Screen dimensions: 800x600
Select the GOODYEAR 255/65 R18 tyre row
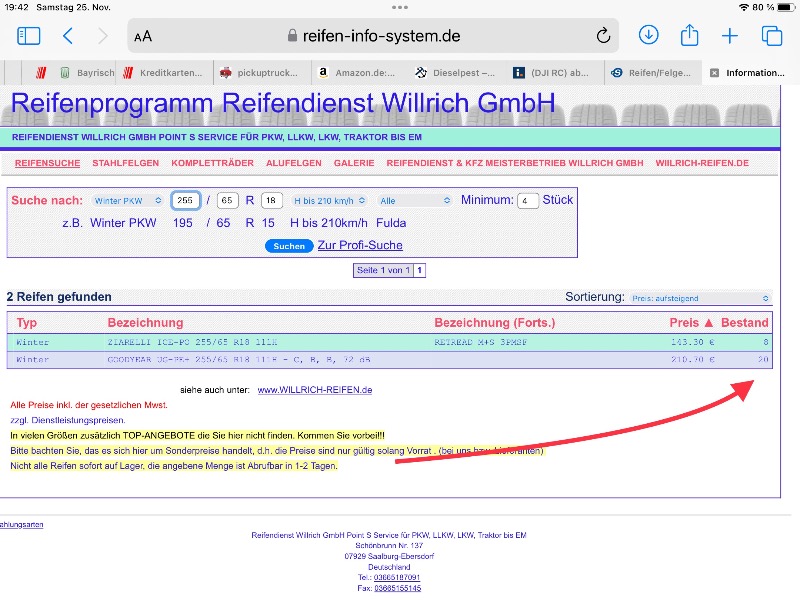pyautogui.click(x=389, y=360)
